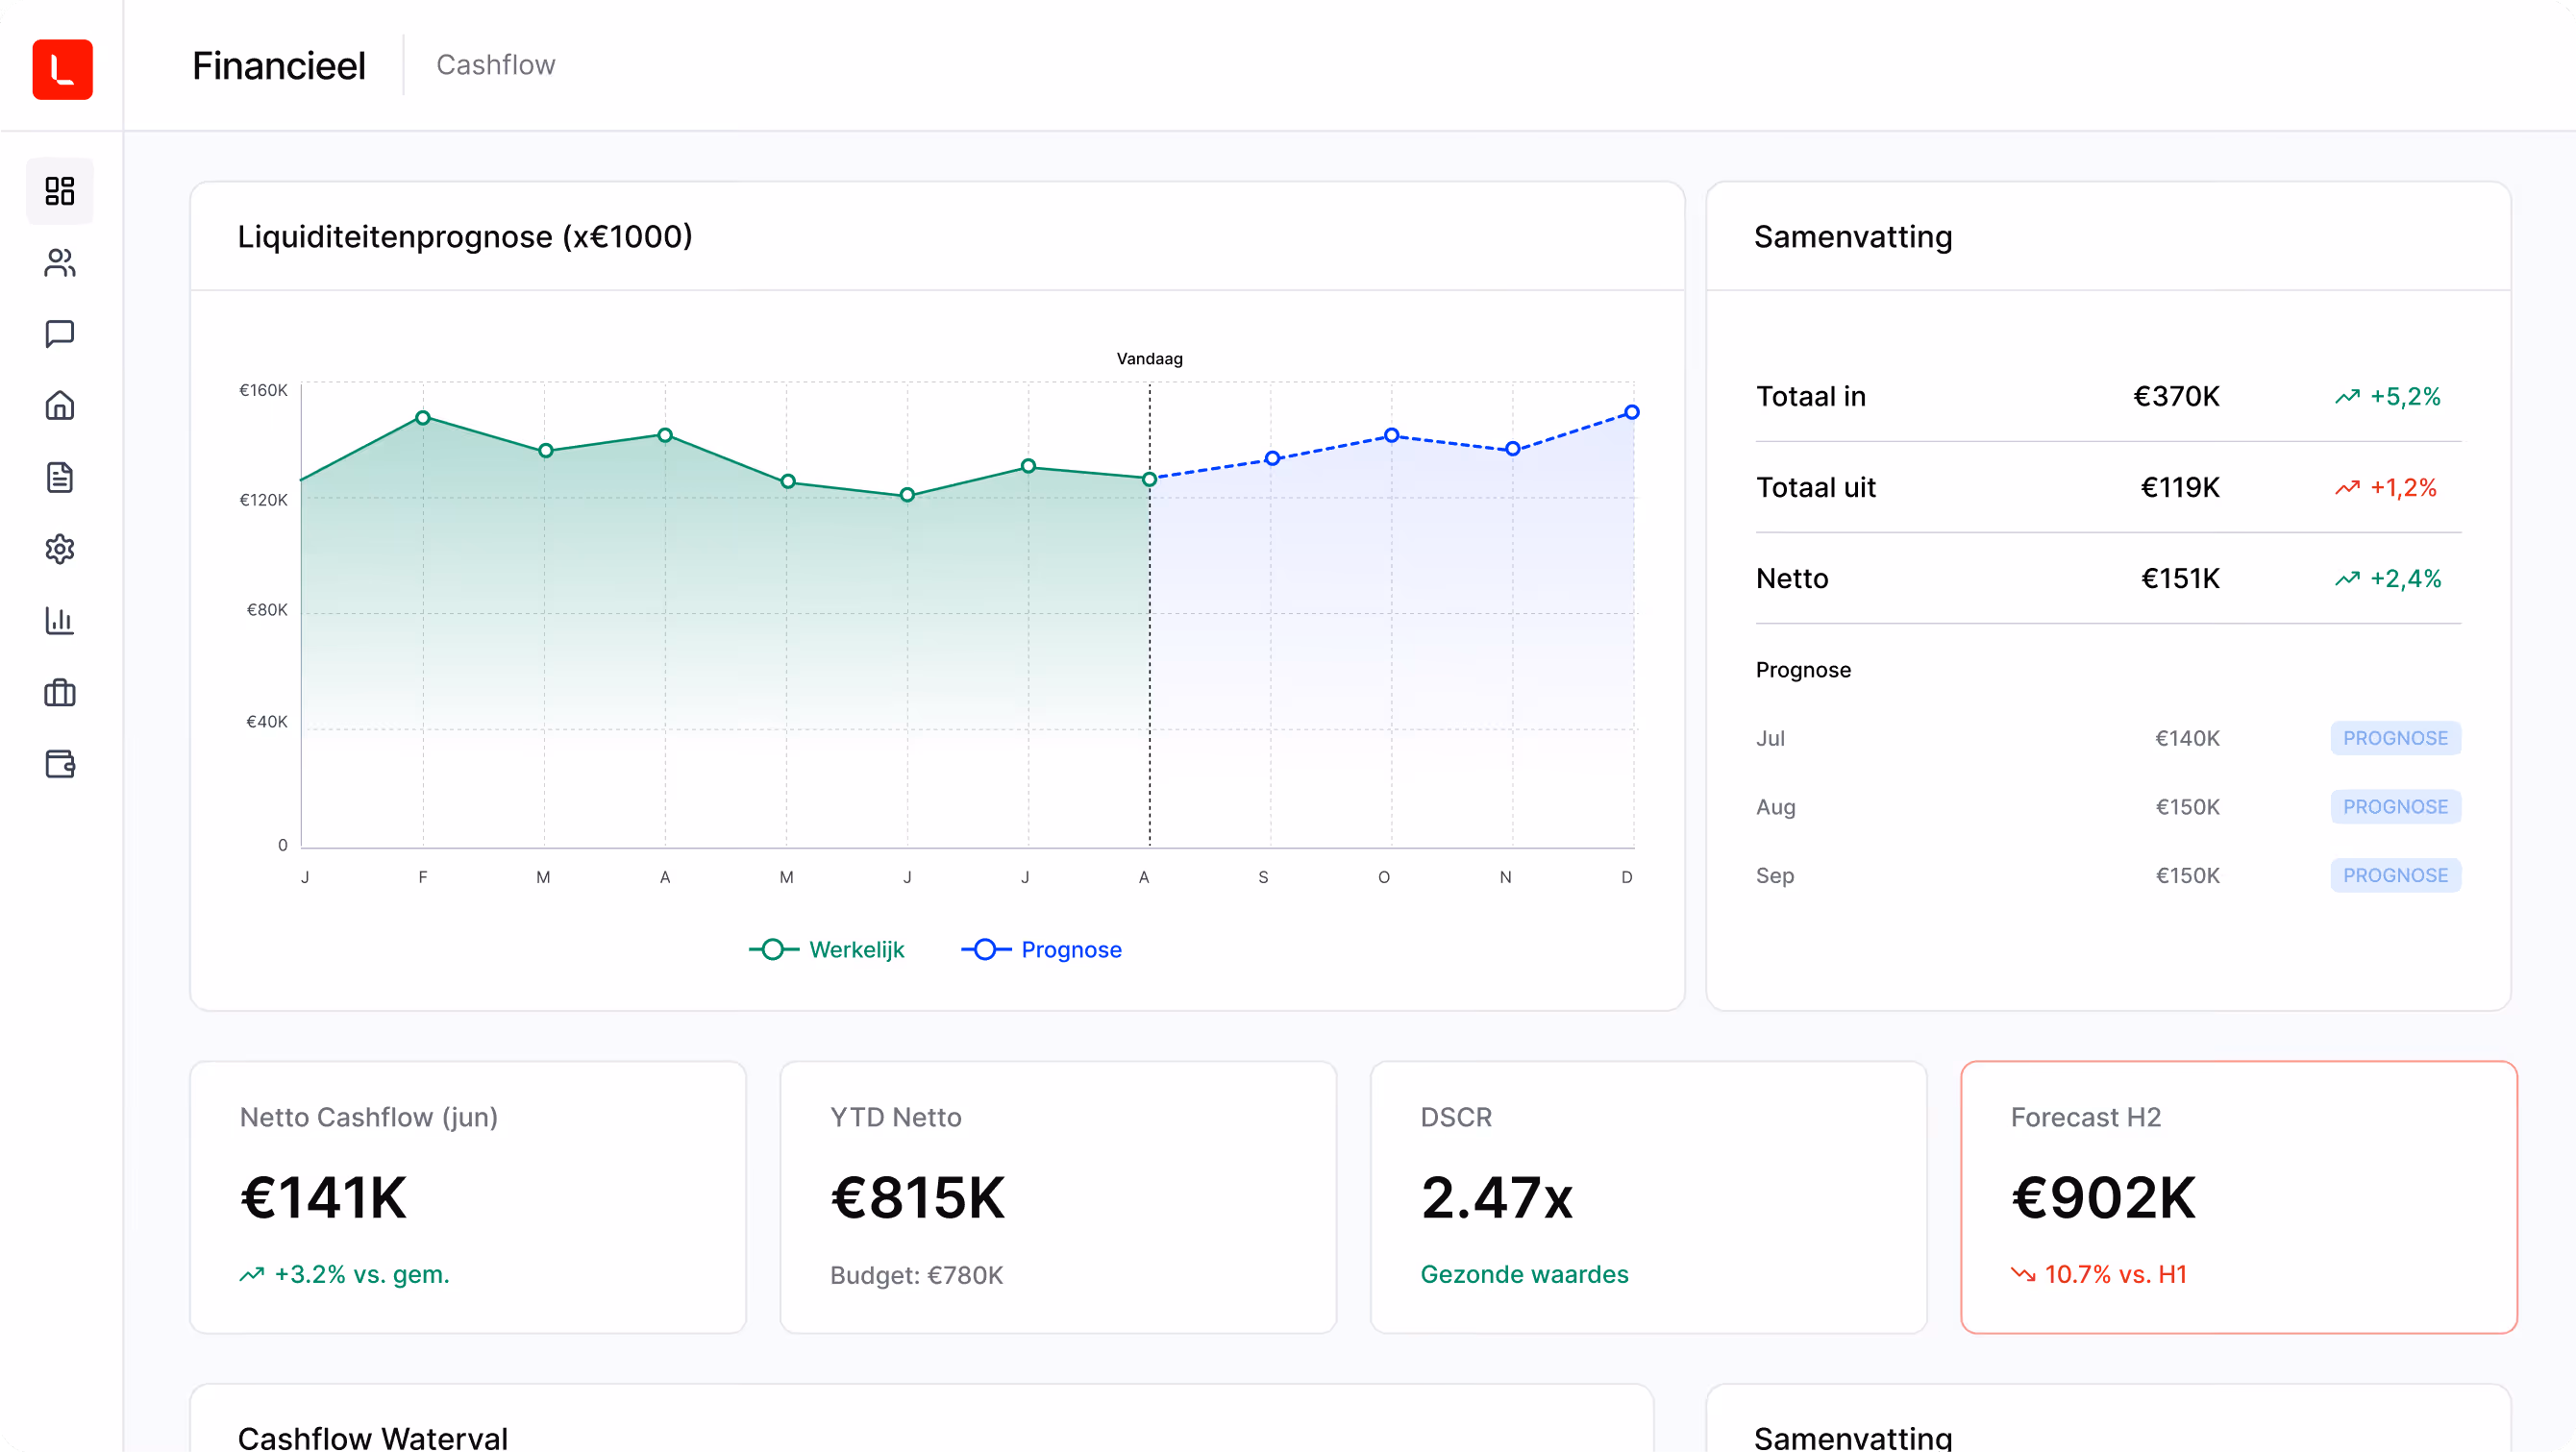Click the €160K y-axis label
Image resolution: width=2576 pixels, height=1452 pixels.
(263, 391)
